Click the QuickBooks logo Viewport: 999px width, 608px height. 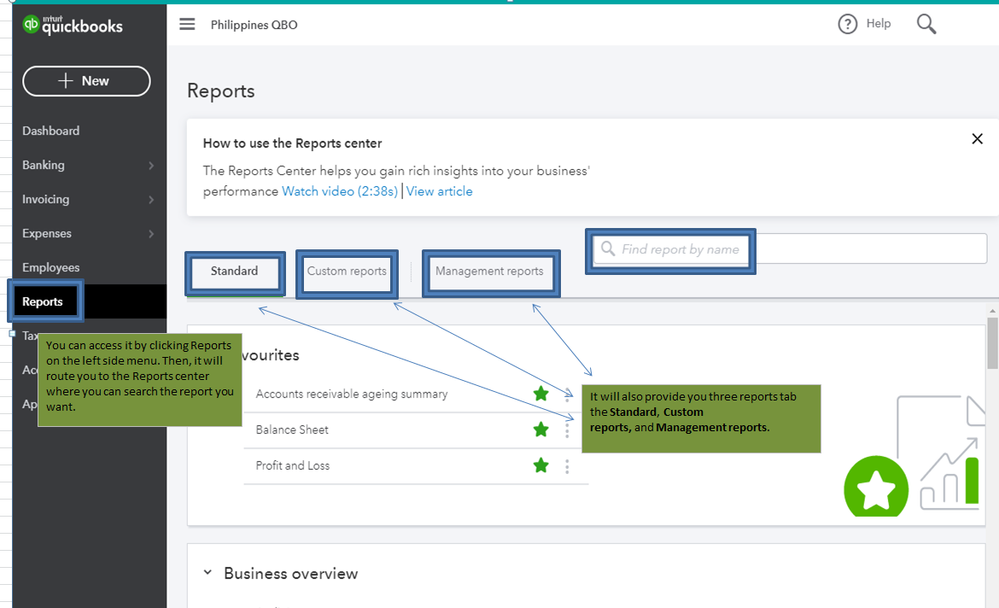(x=72, y=25)
